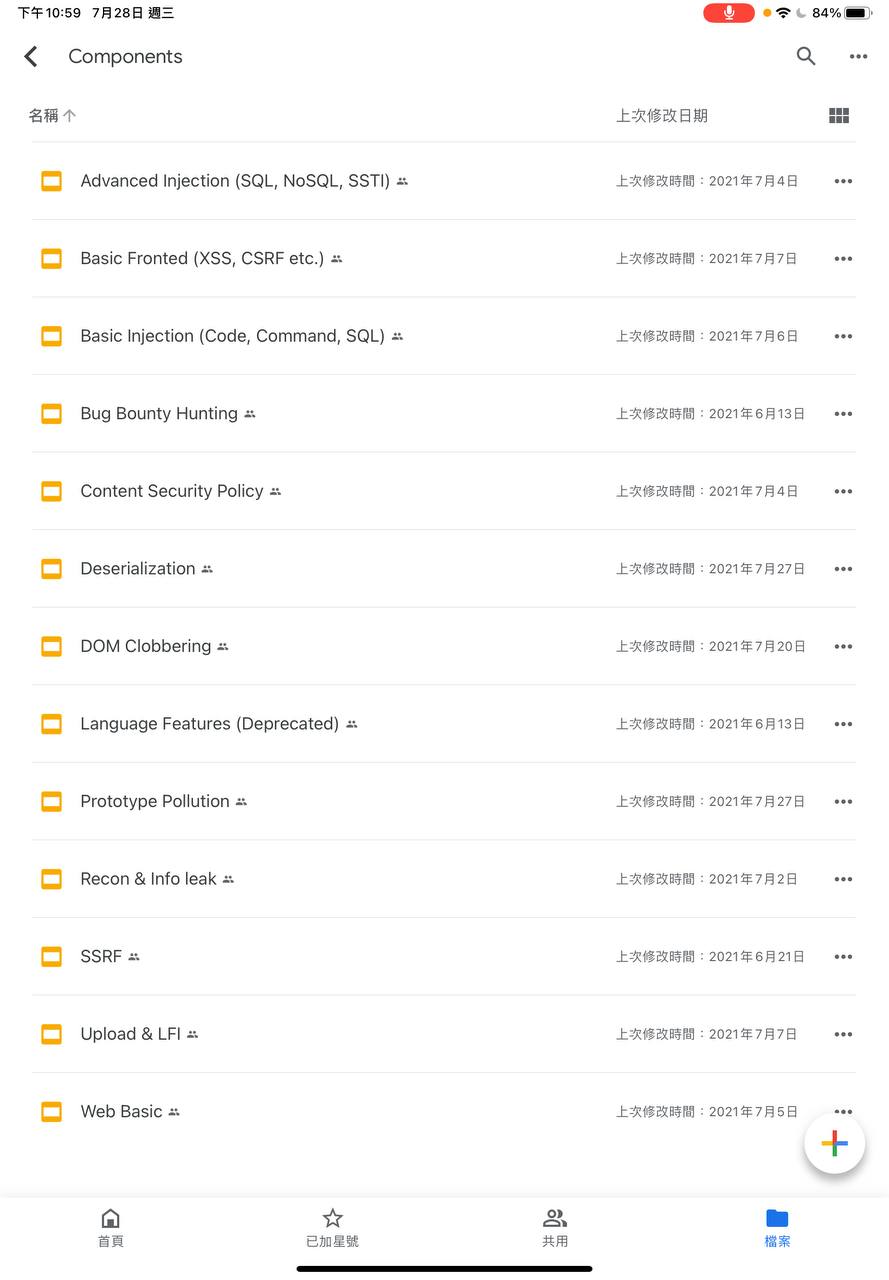The image size is (889, 1280).
Task: Go to the Home tab
Action: (111, 1228)
